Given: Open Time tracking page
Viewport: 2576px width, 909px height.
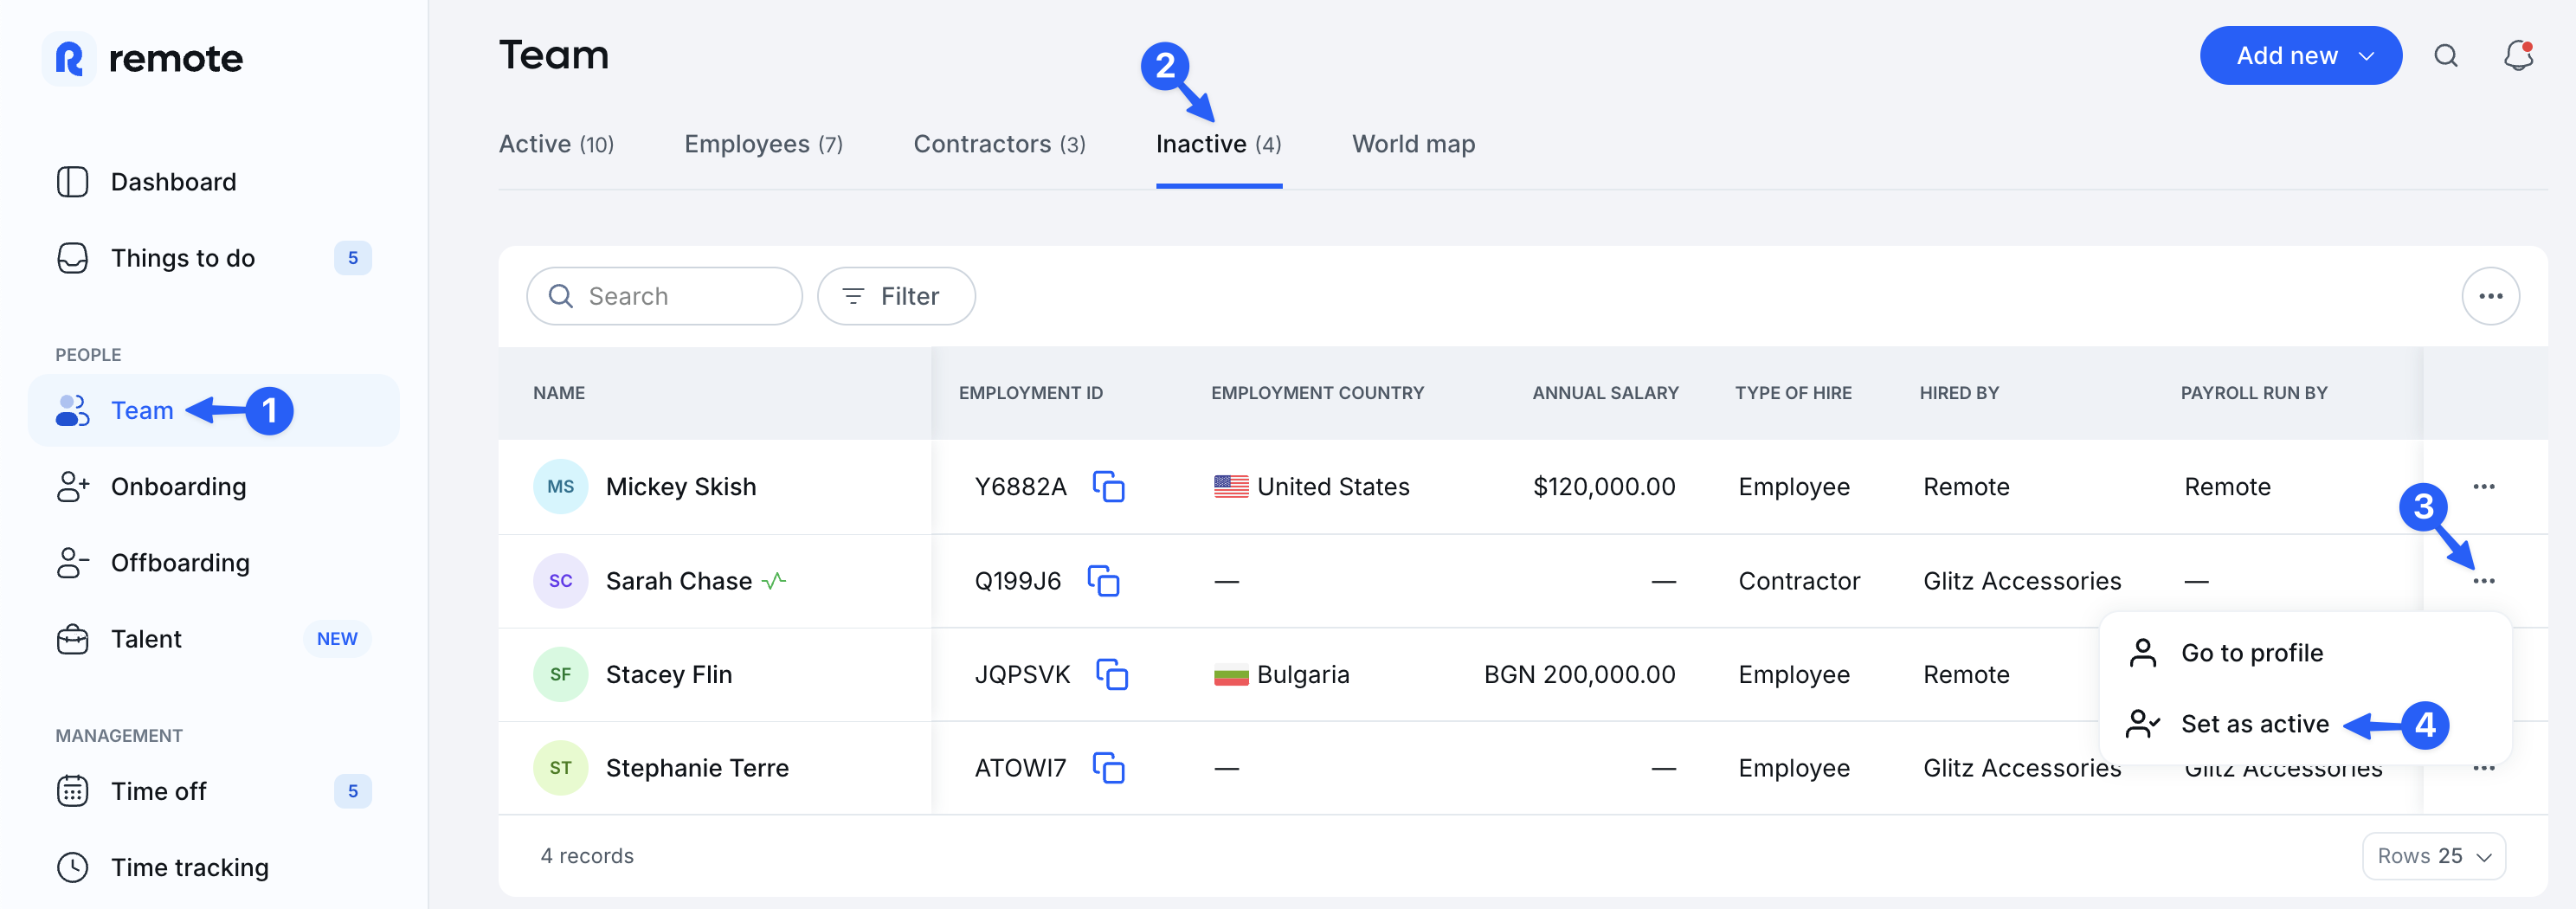Looking at the screenshot, I should click(214, 867).
